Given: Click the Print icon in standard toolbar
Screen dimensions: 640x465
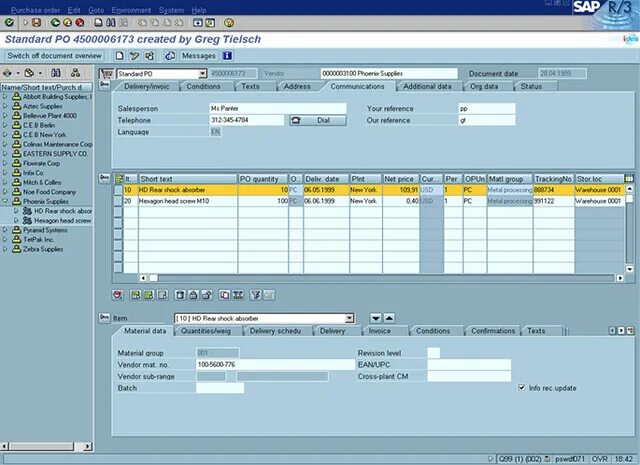Looking at the screenshot, I should 98,22.
